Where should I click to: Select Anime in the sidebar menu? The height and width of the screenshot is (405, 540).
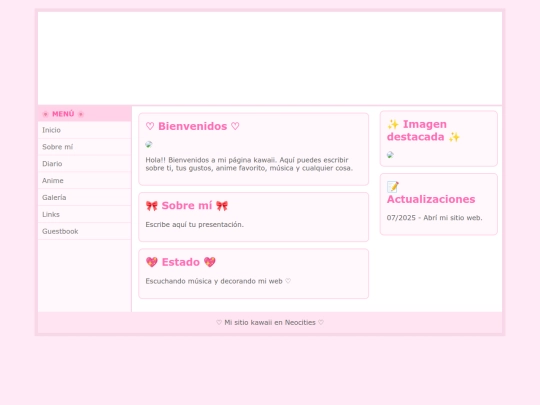coord(84,181)
